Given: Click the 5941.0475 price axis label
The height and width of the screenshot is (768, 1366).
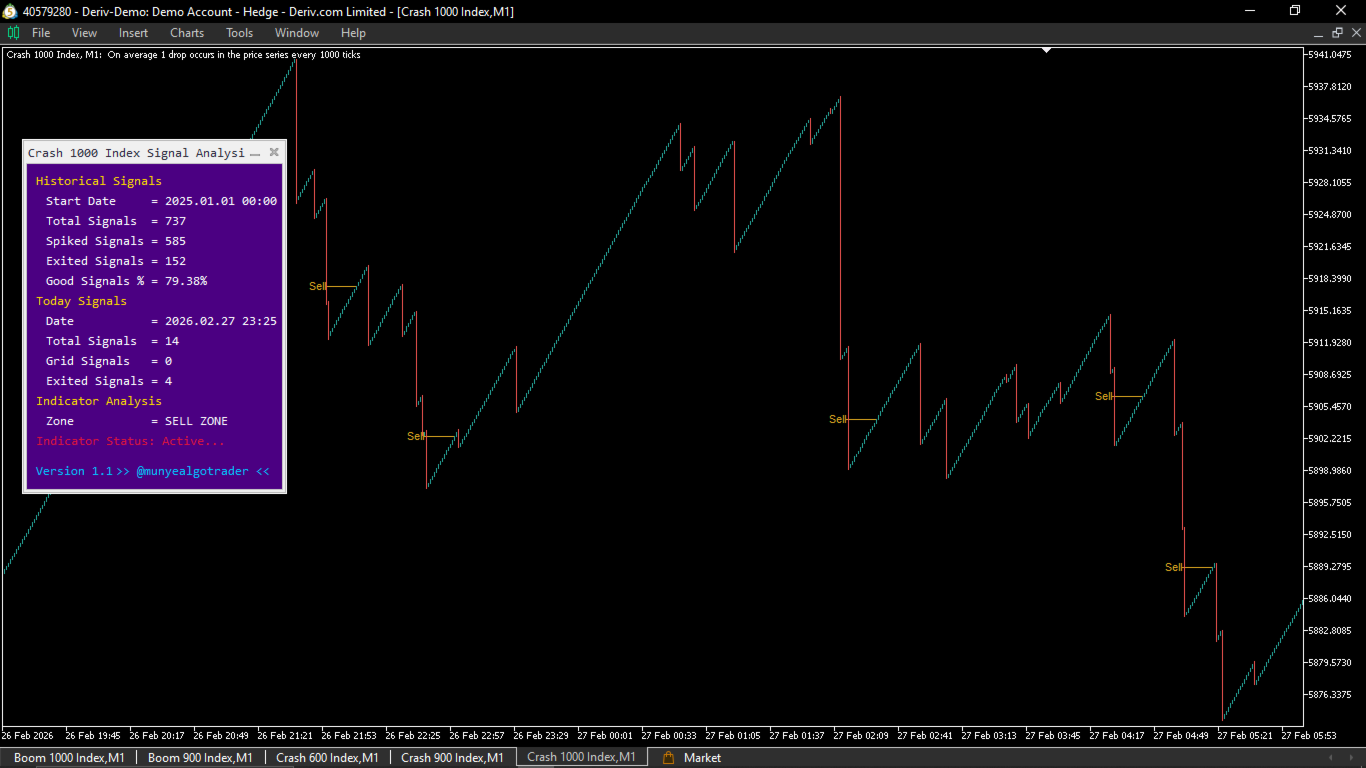Looking at the screenshot, I should pyautogui.click(x=1330, y=55).
